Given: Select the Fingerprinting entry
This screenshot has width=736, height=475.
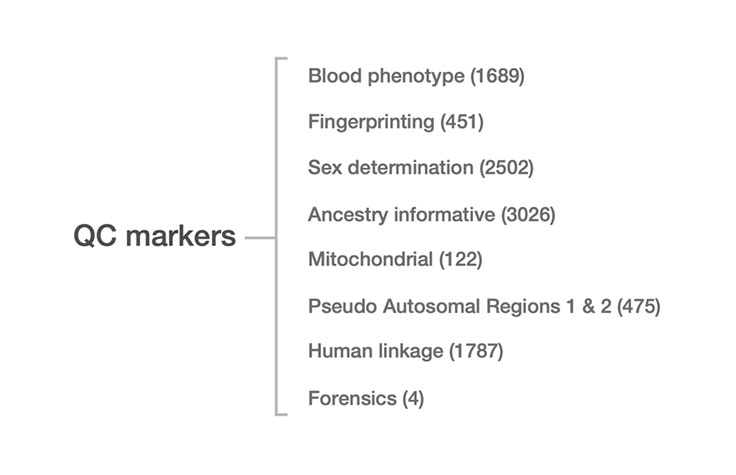Looking at the screenshot, I should [372, 122].
